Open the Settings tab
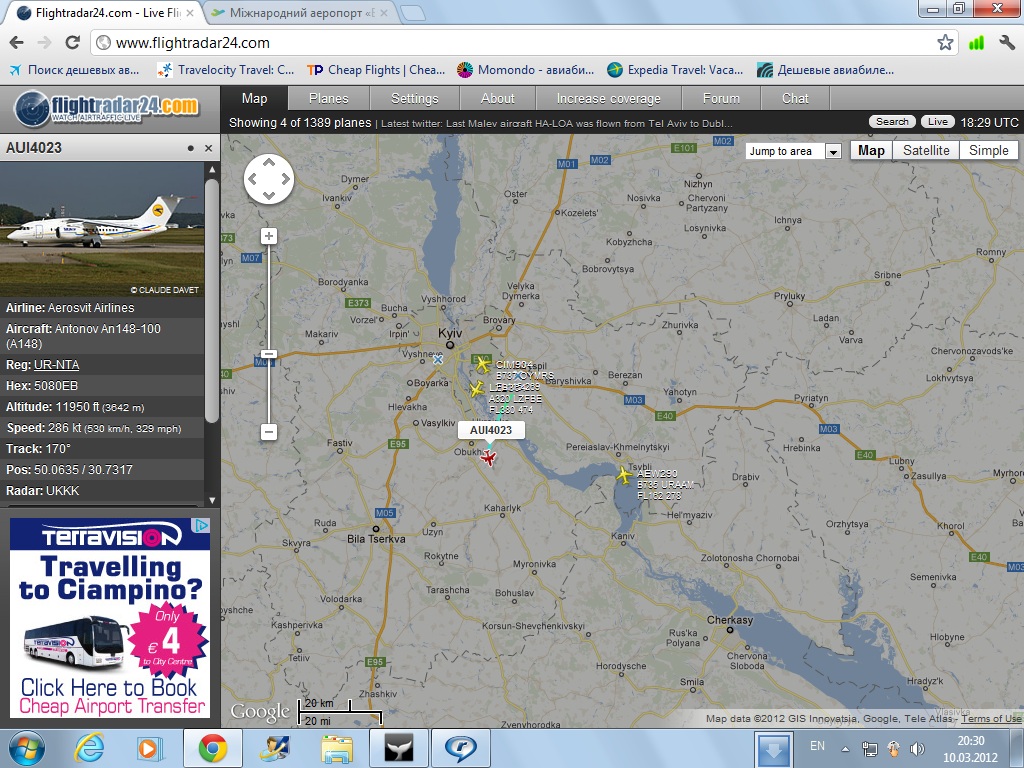The width and height of the screenshot is (1024, 768). (414, 98)
